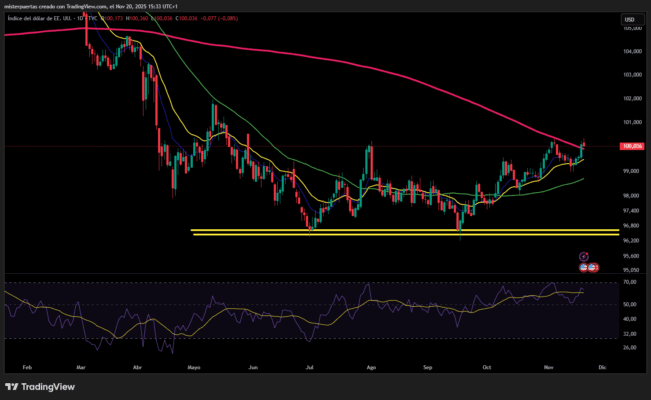This screenshot has width=651, height=400.
Task: Click the Jul label on time axis
Action: [312, 367]
